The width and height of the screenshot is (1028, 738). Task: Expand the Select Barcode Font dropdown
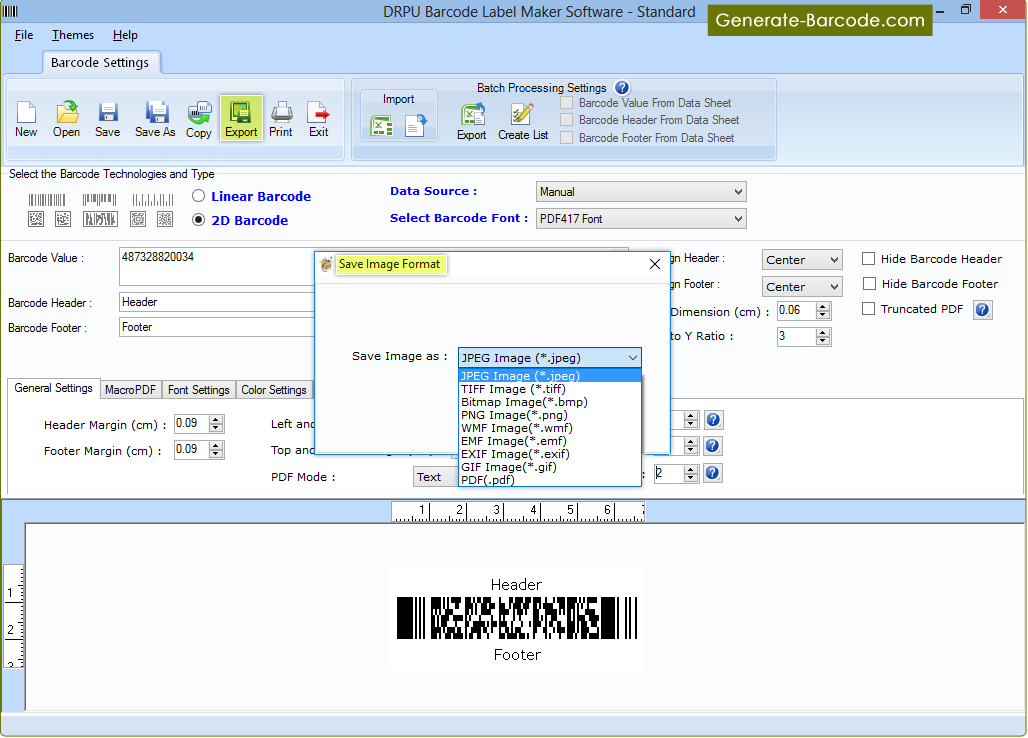[641, 218]
